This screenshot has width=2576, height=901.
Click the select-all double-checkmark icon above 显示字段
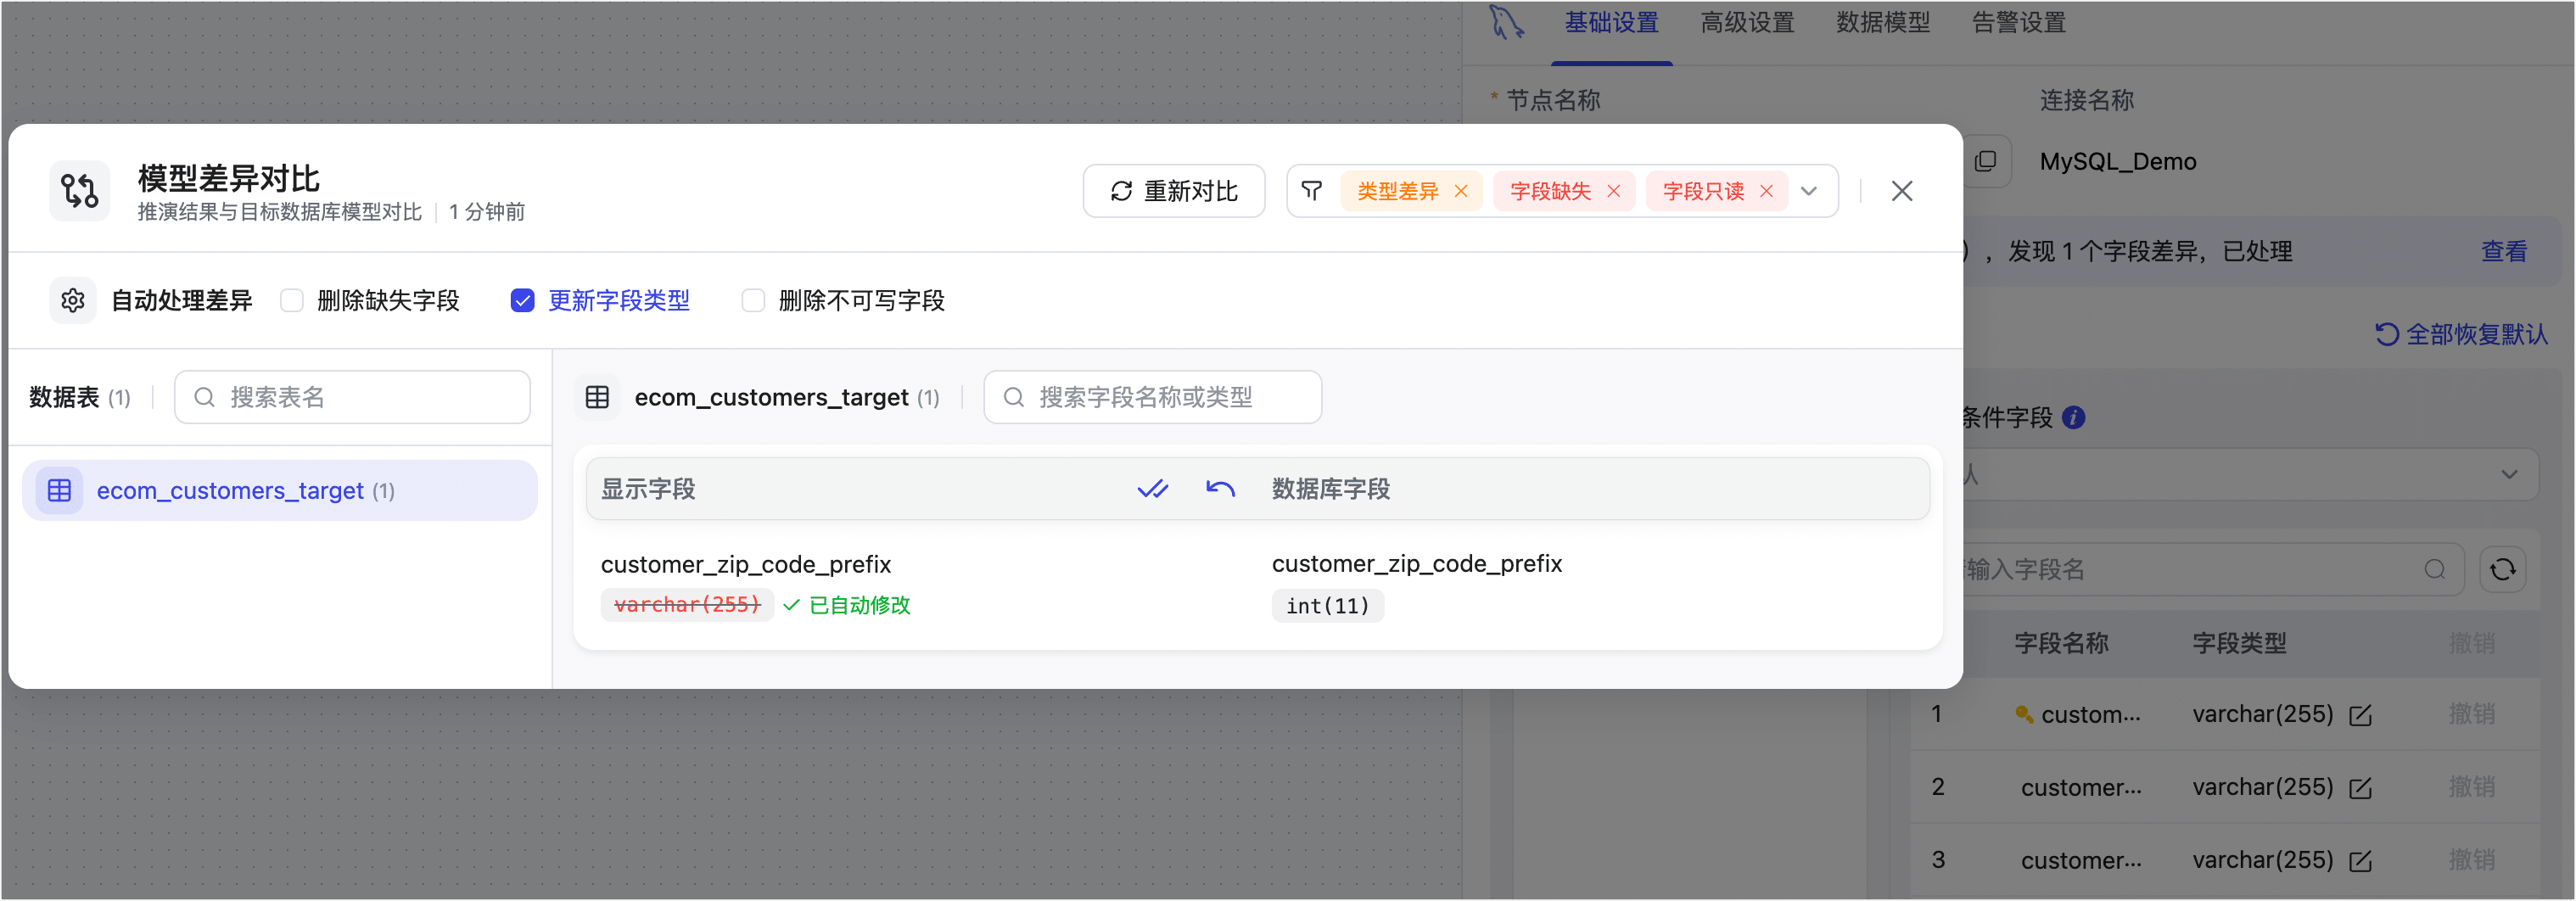(1153, 490)
